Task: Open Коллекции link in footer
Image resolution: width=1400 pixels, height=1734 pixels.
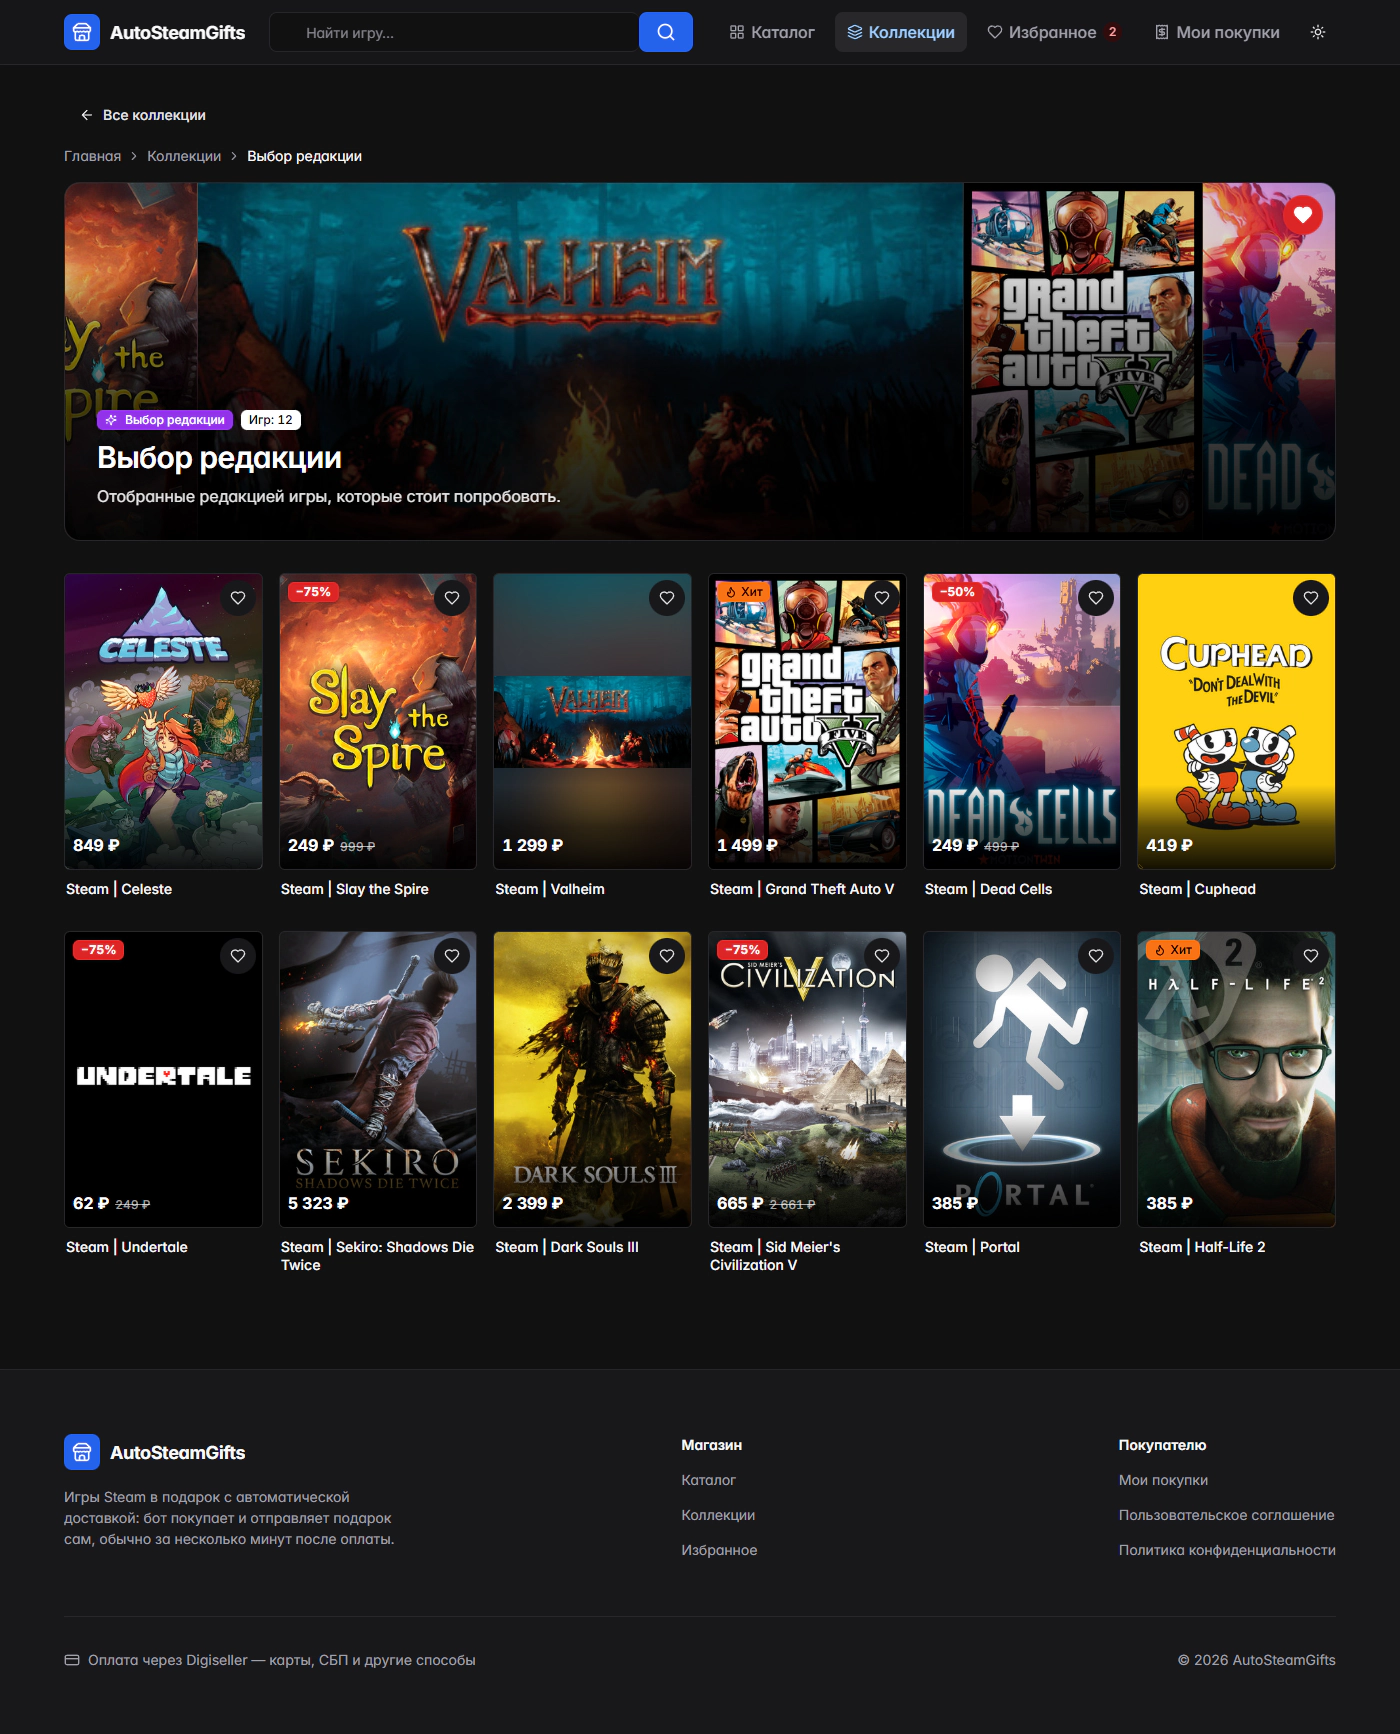Action: [x=718, y=1515]
